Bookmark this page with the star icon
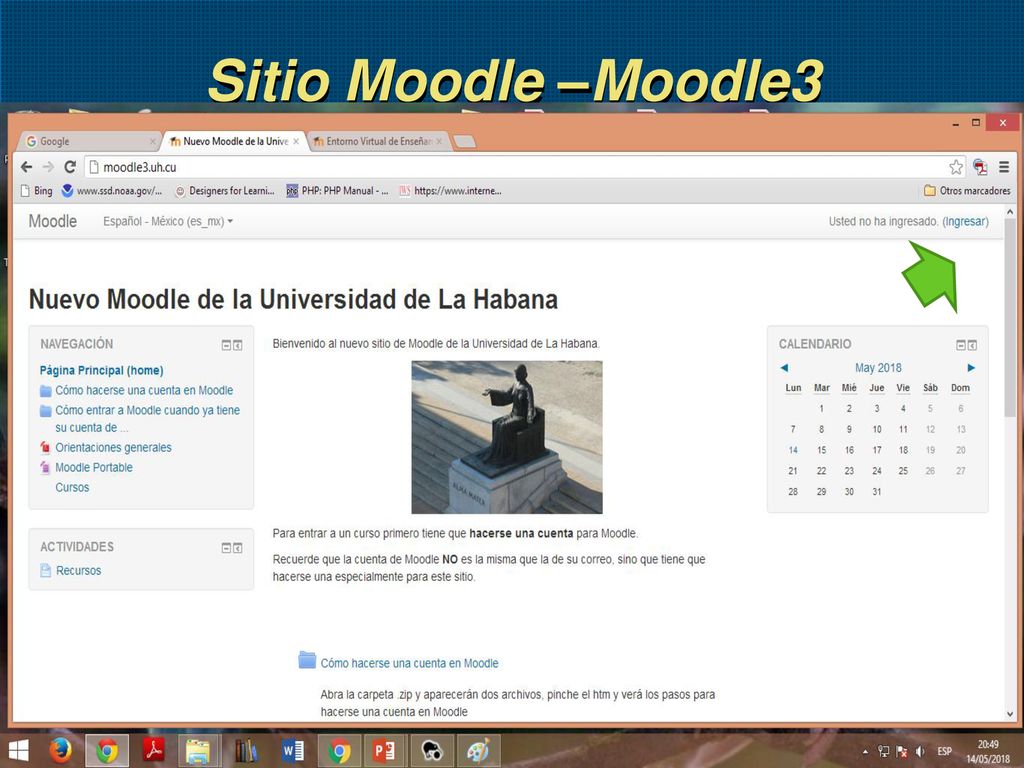The image size is (1024, 768). tap(955, 167)
